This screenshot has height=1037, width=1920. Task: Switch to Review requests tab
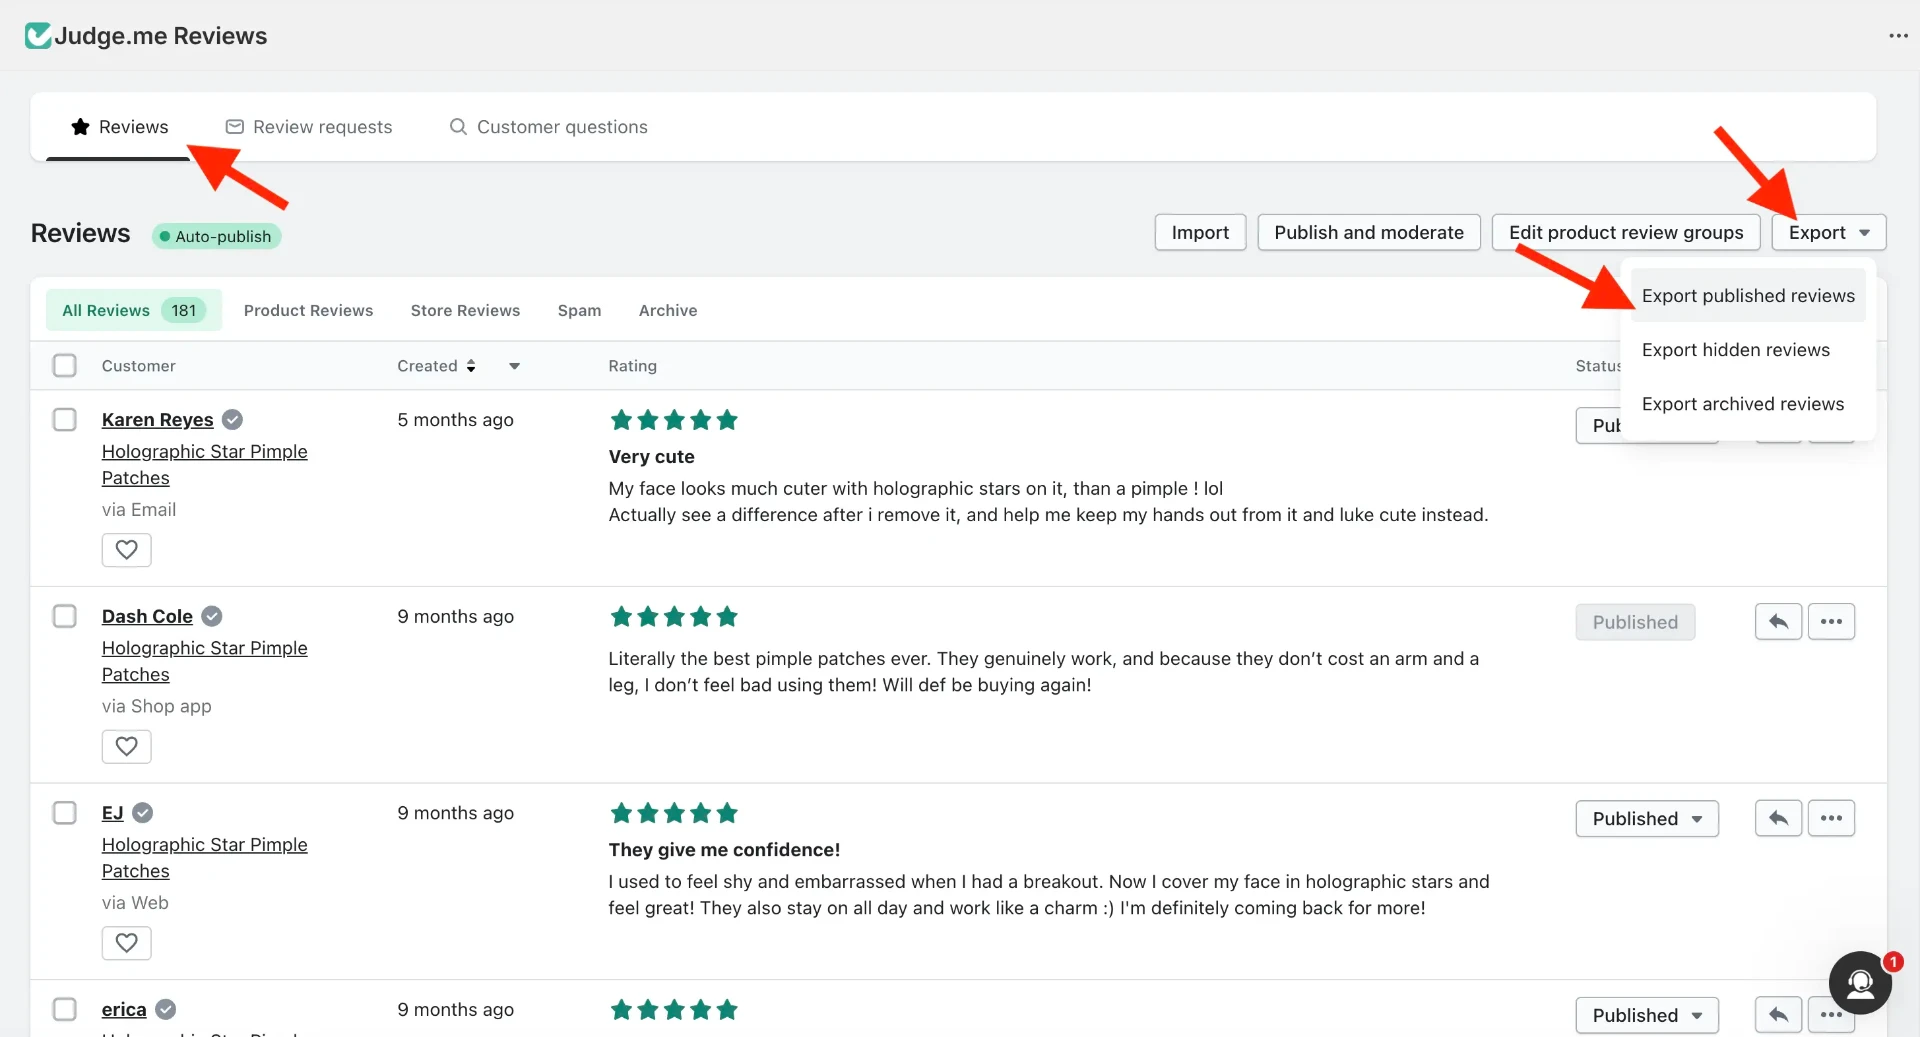(309, 127)
